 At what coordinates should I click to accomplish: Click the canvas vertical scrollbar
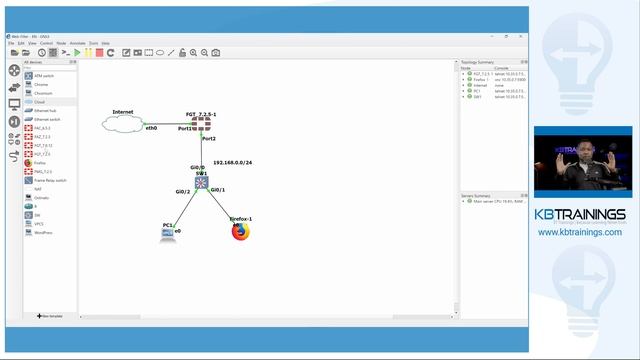[x=456, y=187]
